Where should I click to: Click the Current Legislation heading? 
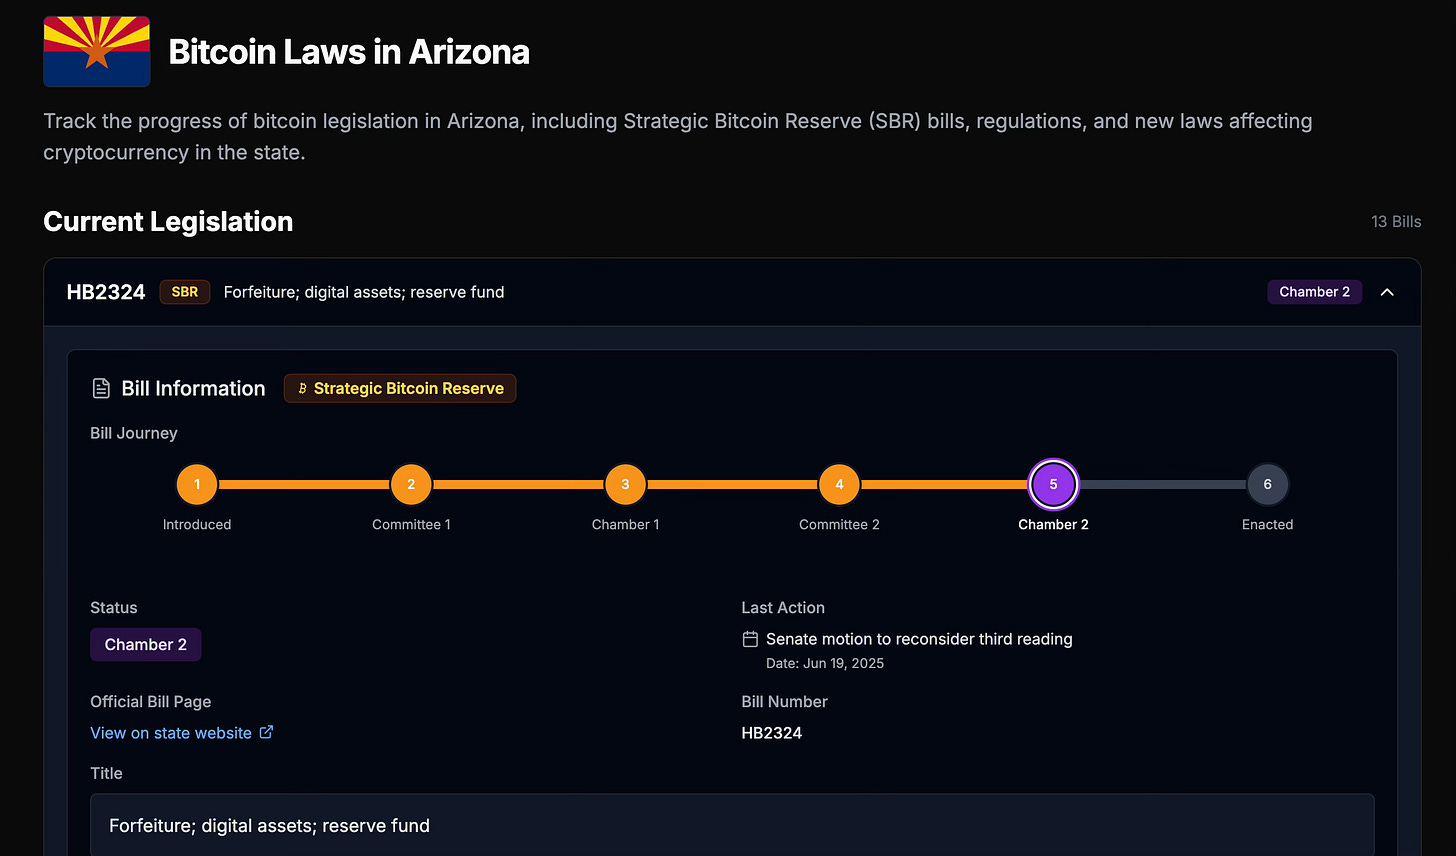pyautogui.click(x=168, y=221)
